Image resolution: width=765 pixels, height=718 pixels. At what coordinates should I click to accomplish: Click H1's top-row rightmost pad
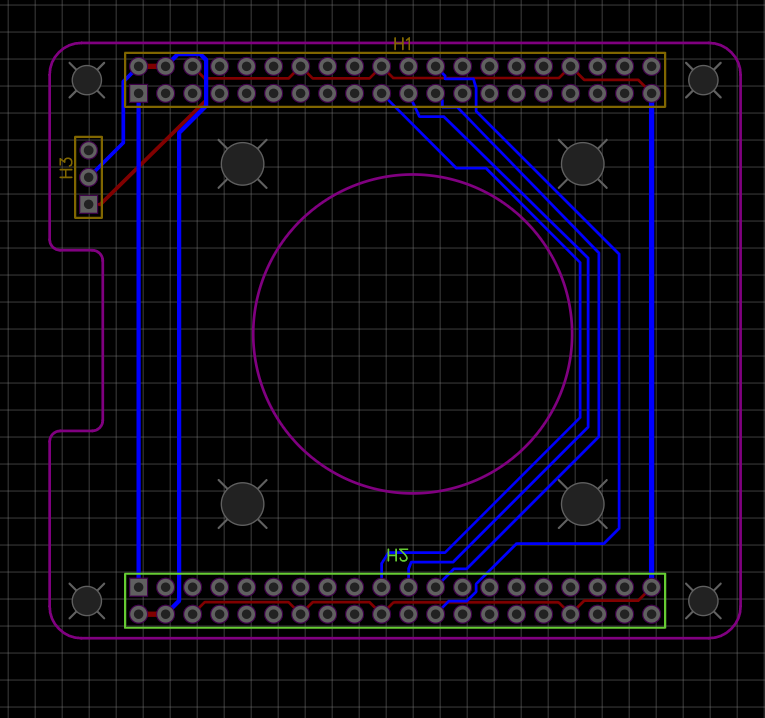tap(651, 66)
